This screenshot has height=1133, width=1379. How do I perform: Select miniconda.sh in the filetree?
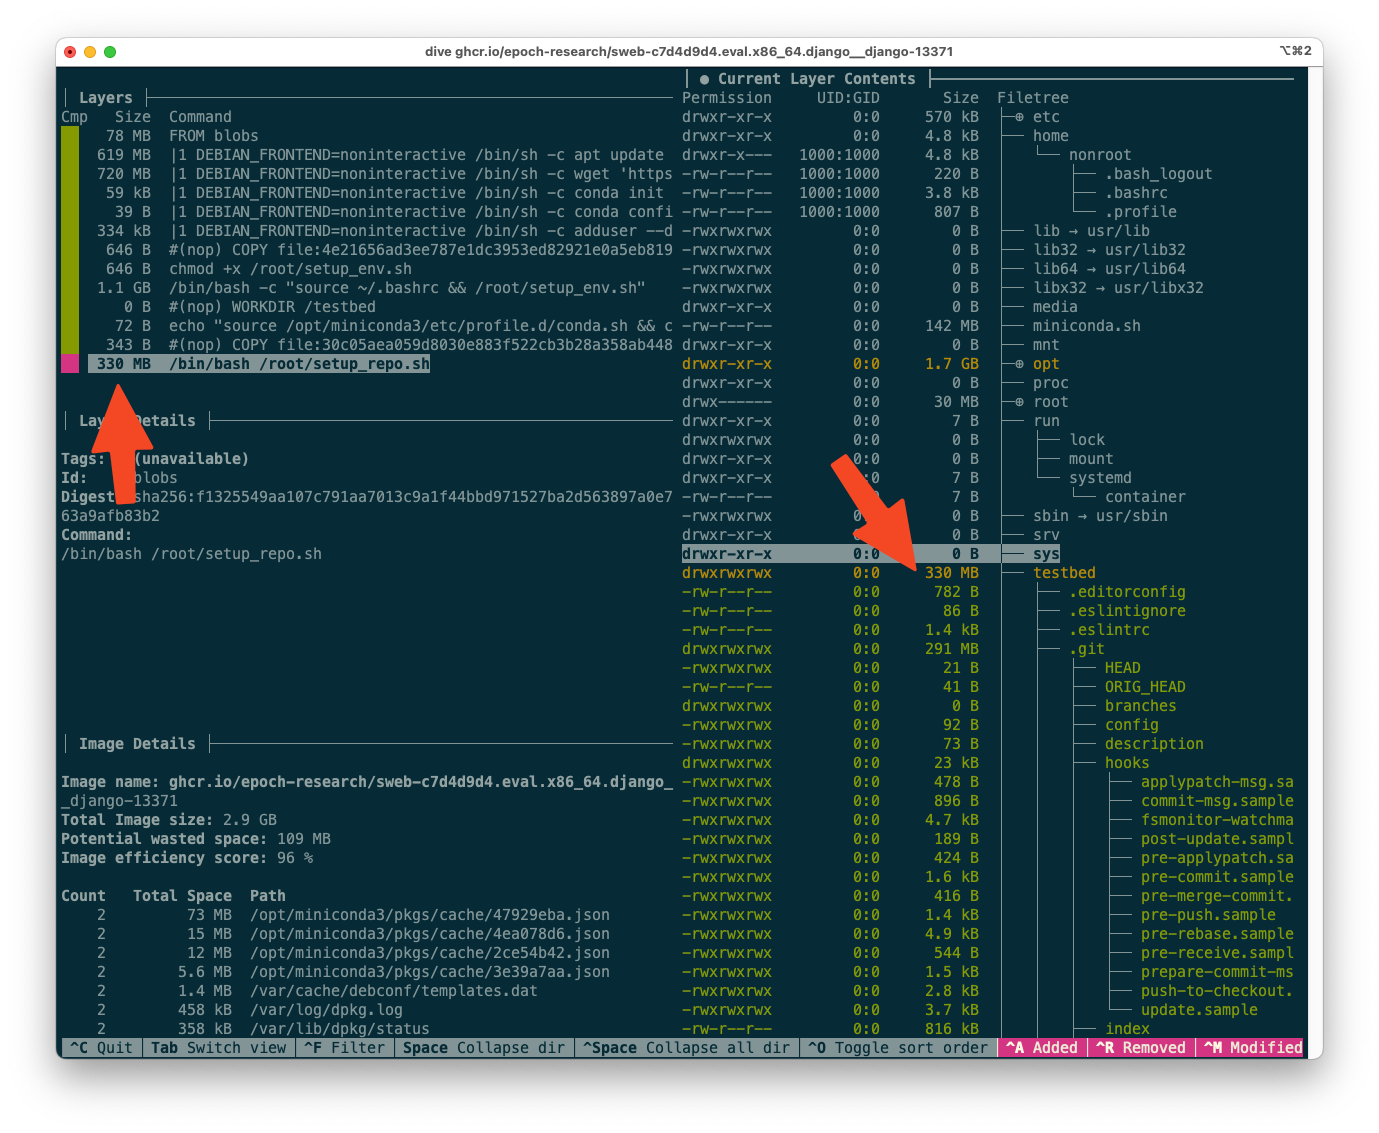tap(1086, 326)
